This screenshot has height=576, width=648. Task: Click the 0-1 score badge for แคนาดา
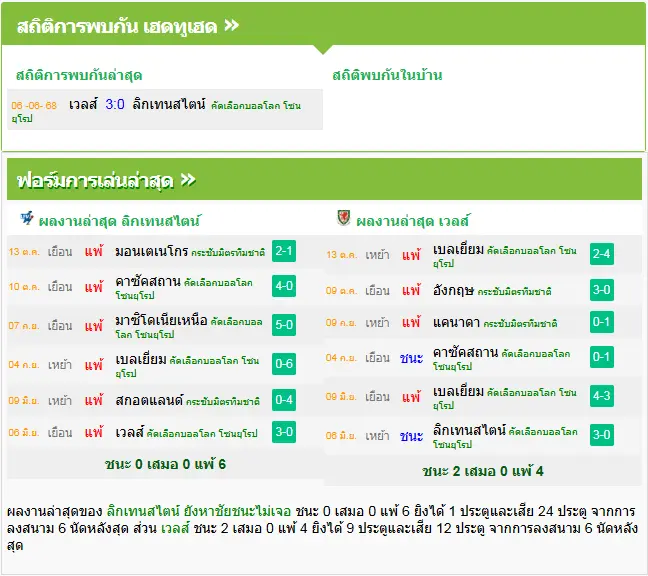click(x=602, y=322)
